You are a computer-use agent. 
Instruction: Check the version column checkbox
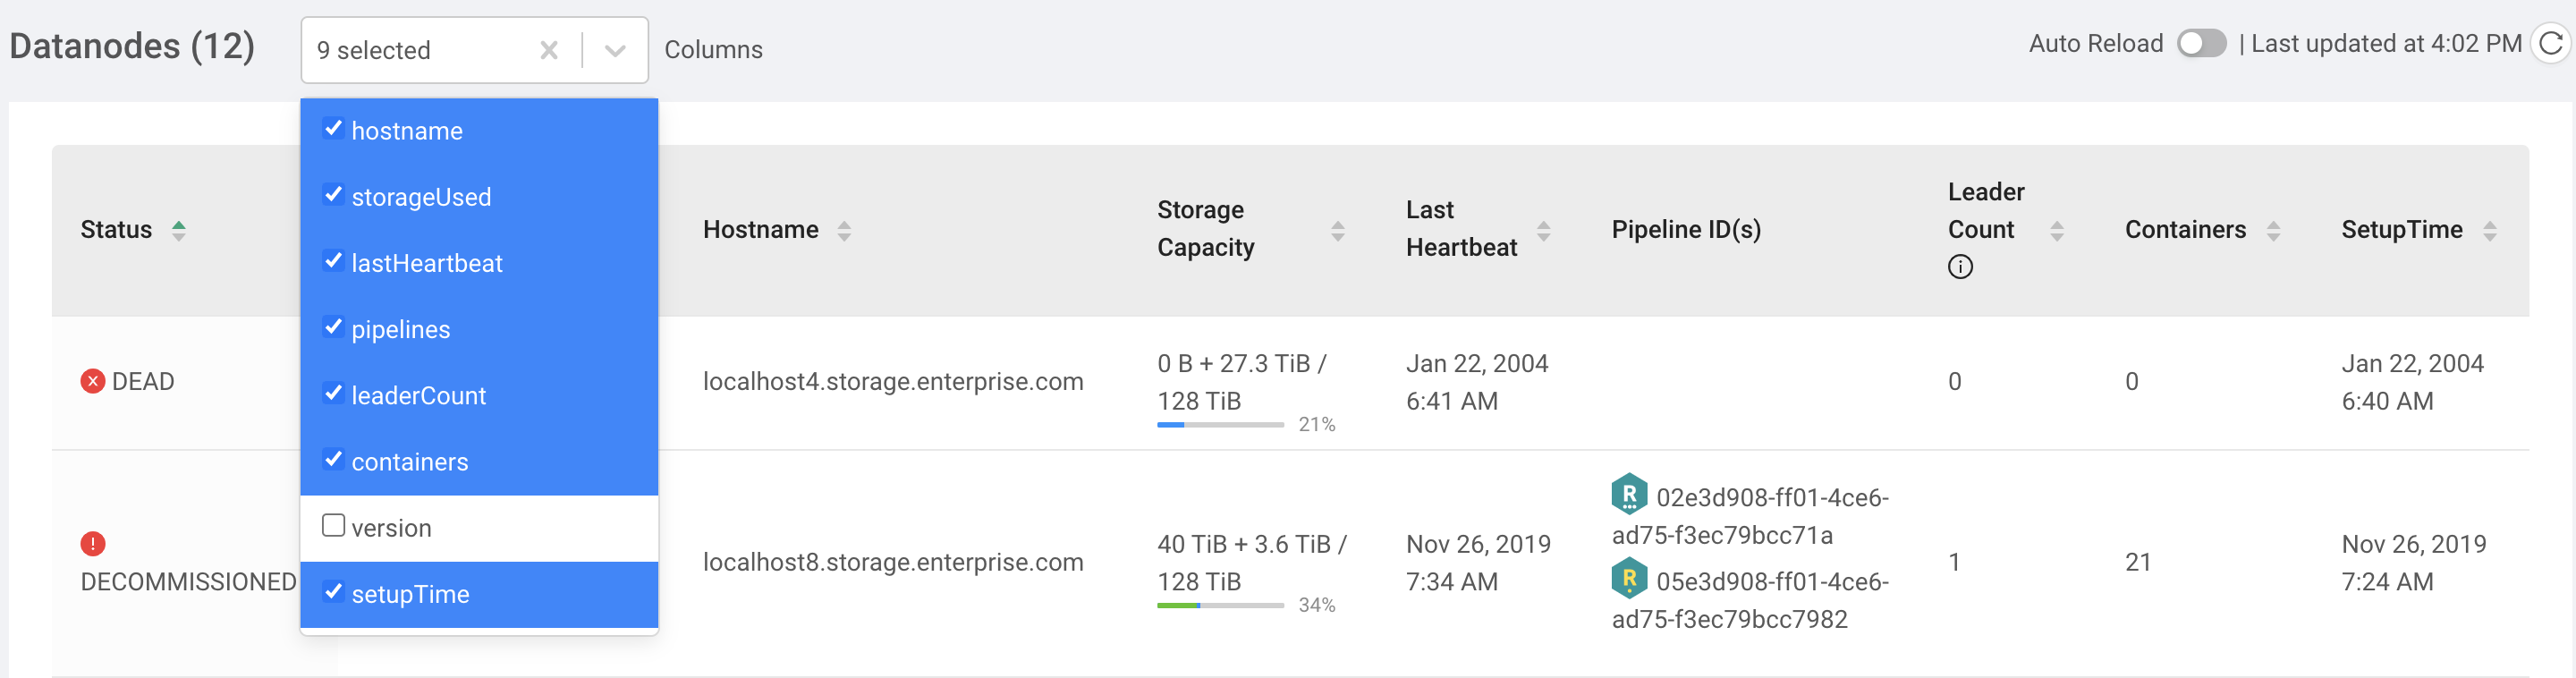point(334,526)
